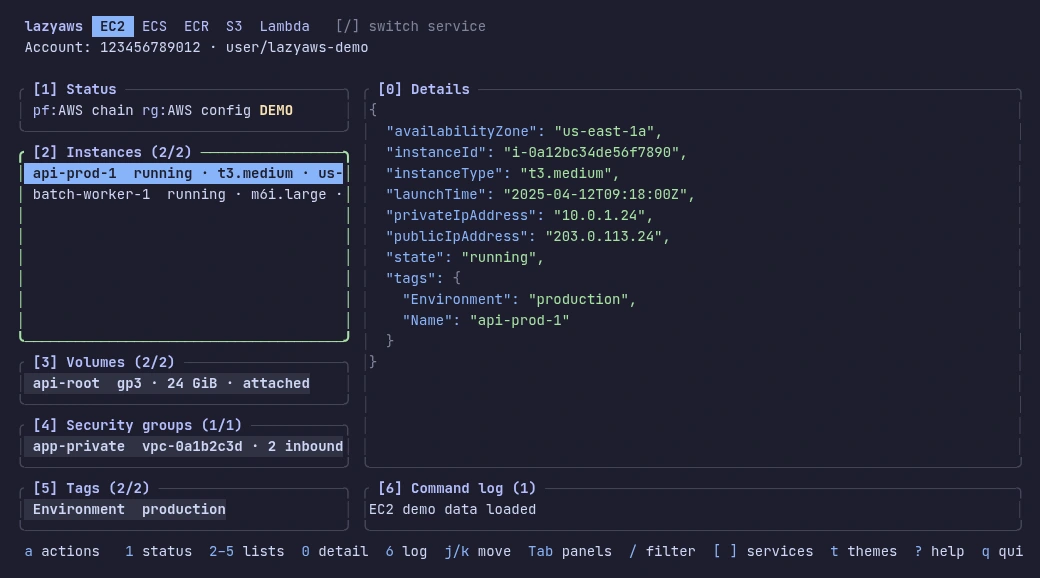Viewport: 1040px width, 578px height.
Task: Click the '2-5 lists' footer shortcut
Action: (247, 552)
